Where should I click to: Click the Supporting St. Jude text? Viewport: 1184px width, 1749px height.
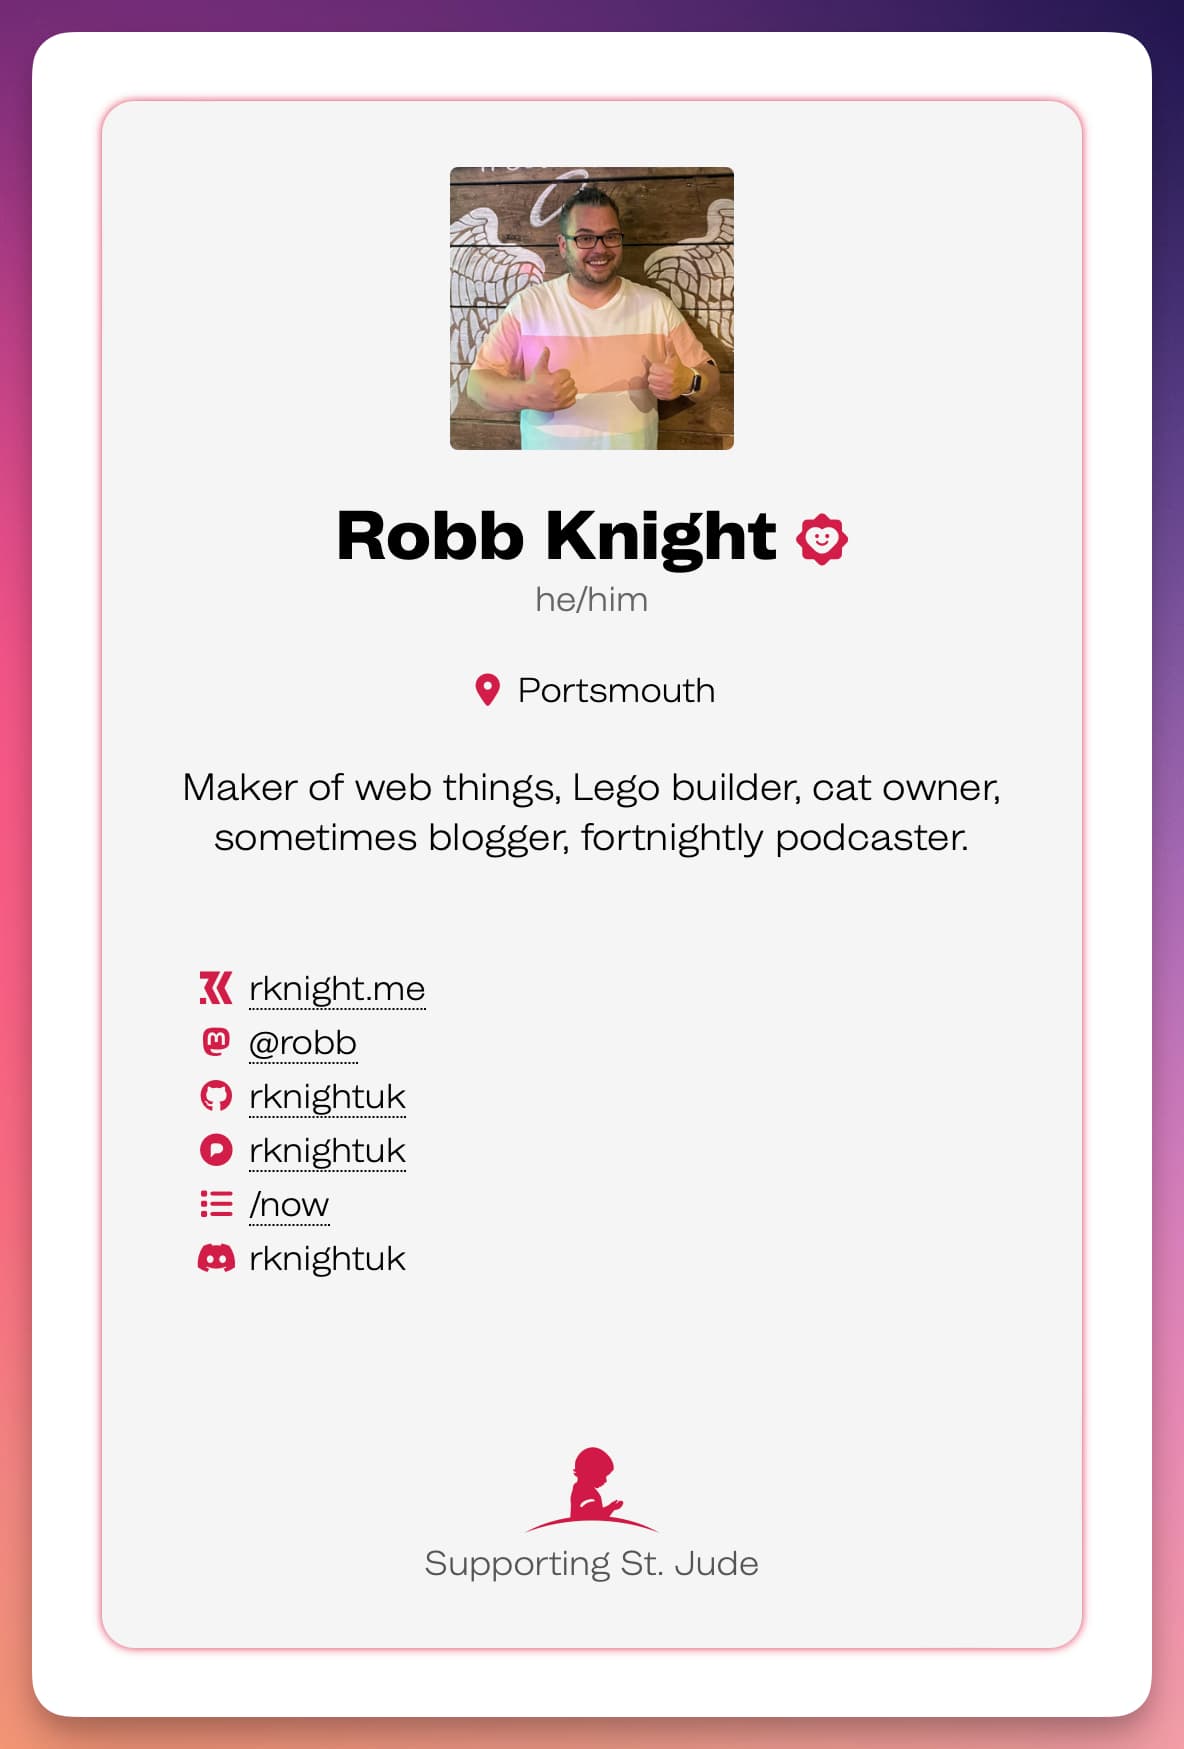(592, 1563)
